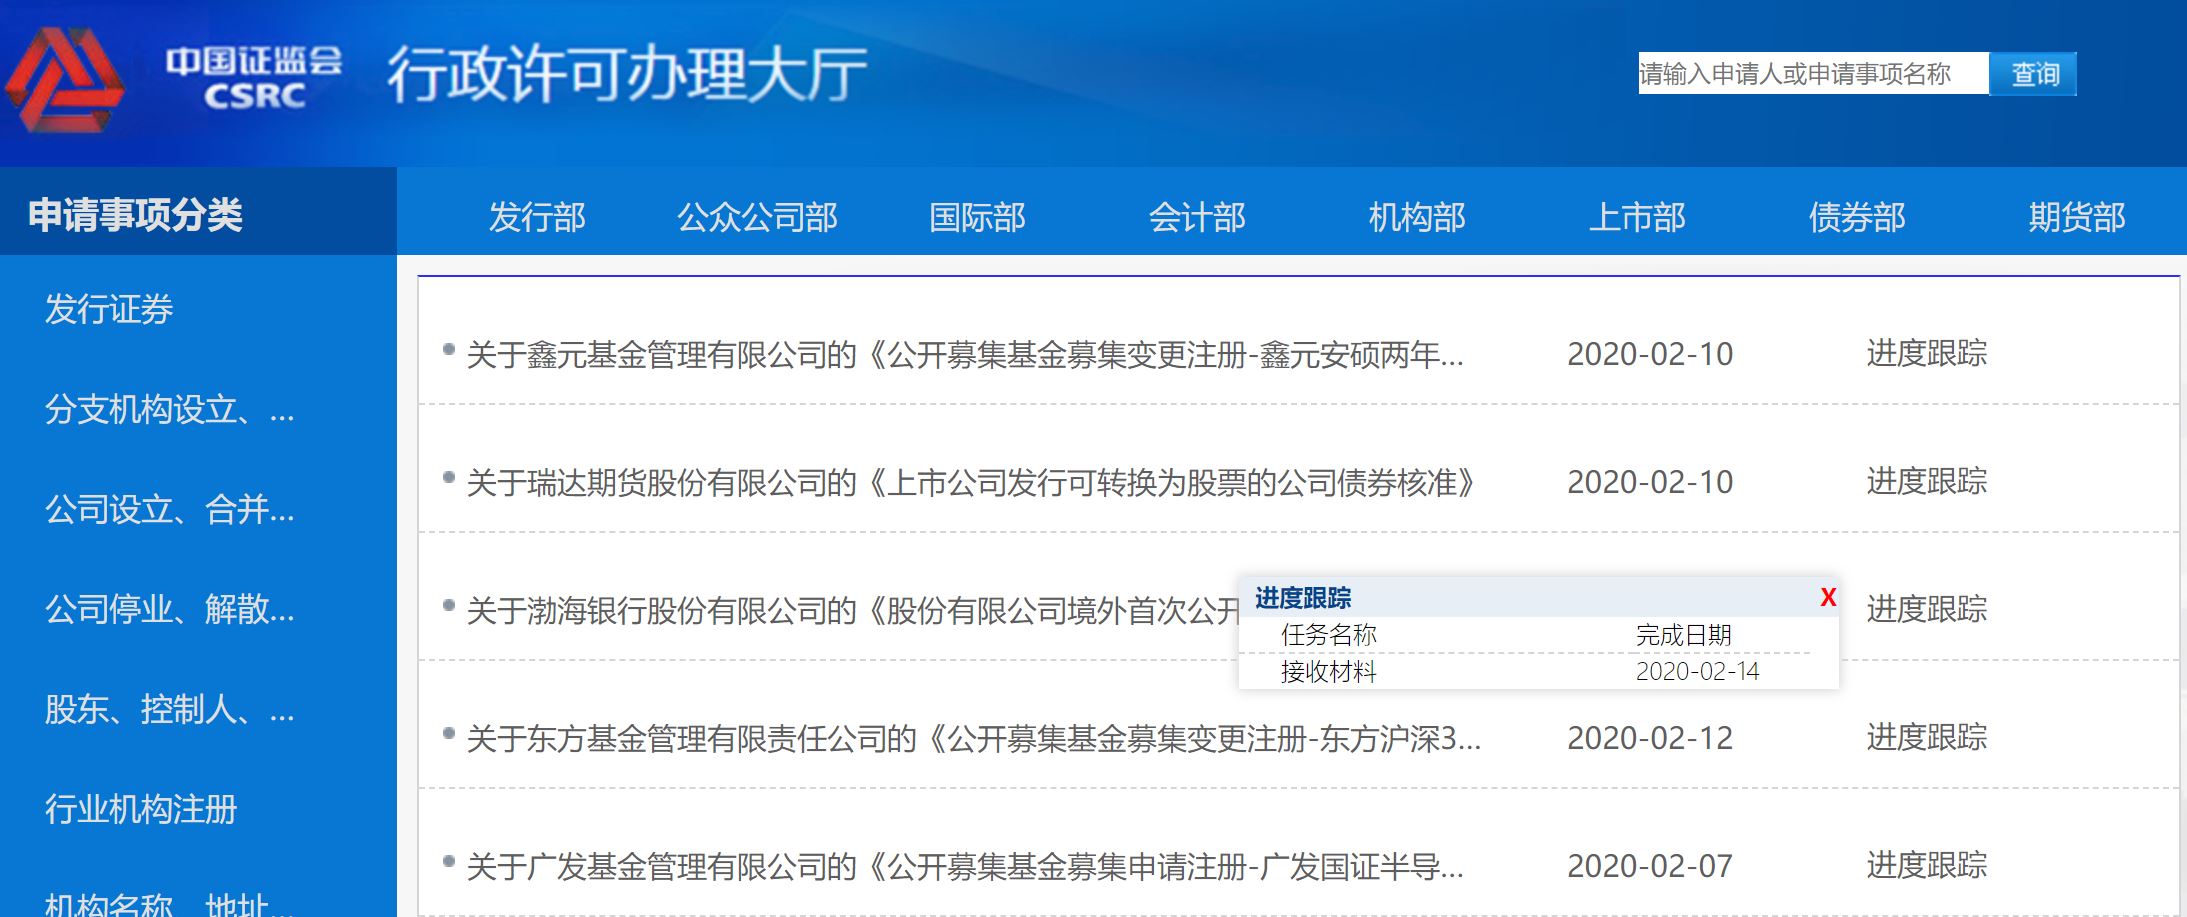This screenshot has width=2187, height=917.
Task: Click the 2020-02-07 date text
Action: click(x=1650, y=866)
